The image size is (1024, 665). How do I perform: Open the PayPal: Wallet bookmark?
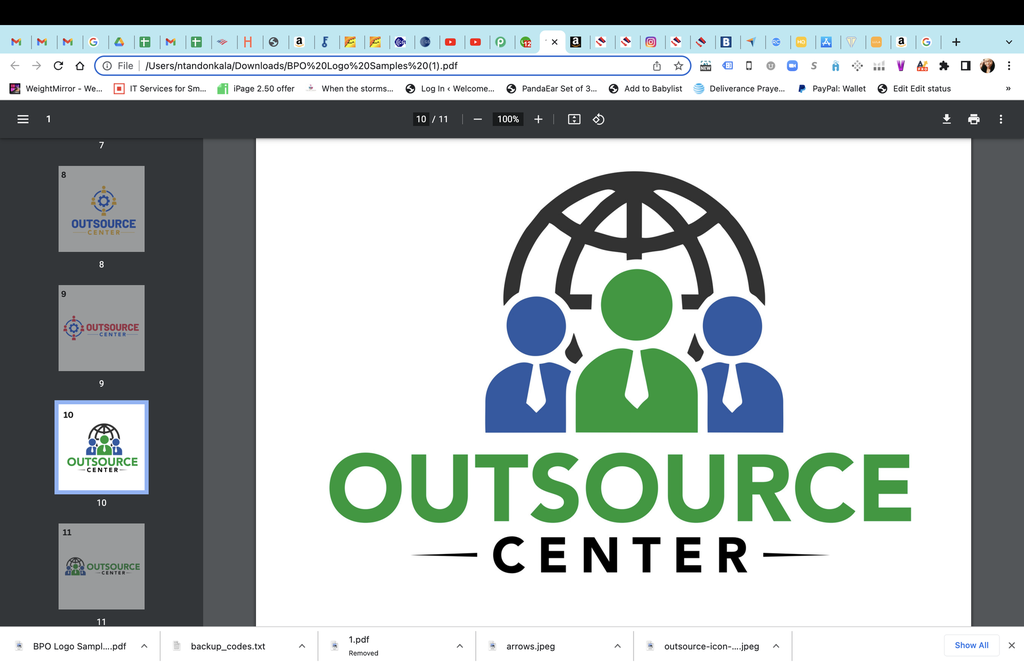832,89
